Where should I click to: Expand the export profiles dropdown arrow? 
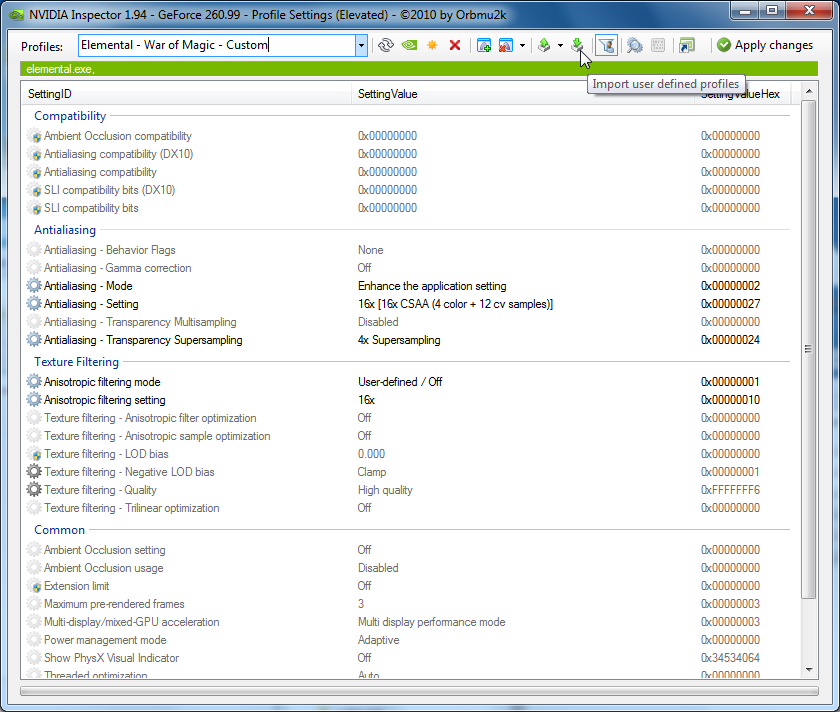coord(560,45)
